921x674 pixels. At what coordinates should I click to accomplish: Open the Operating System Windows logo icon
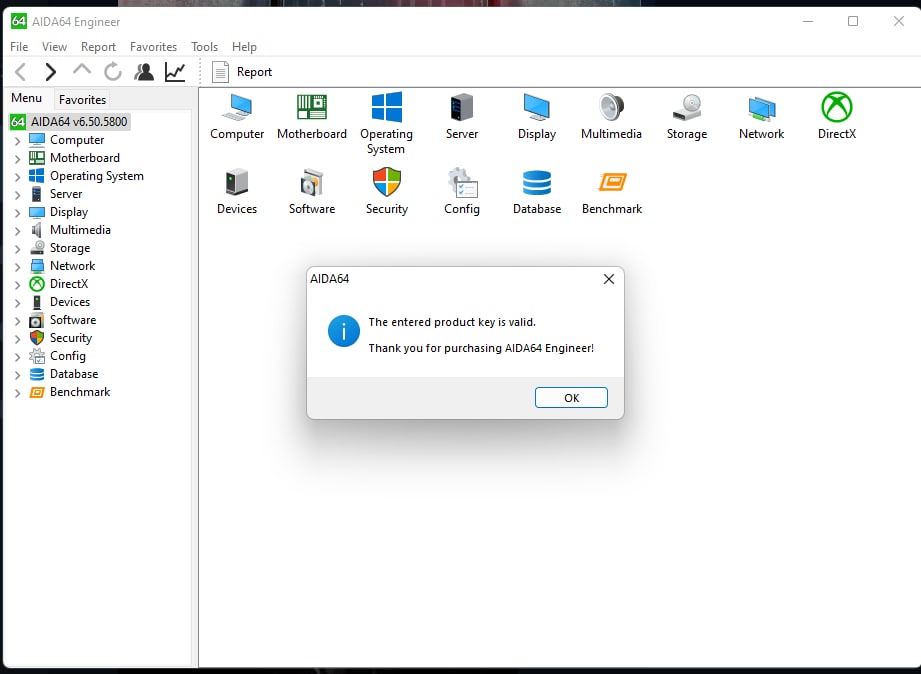point(386,107)
